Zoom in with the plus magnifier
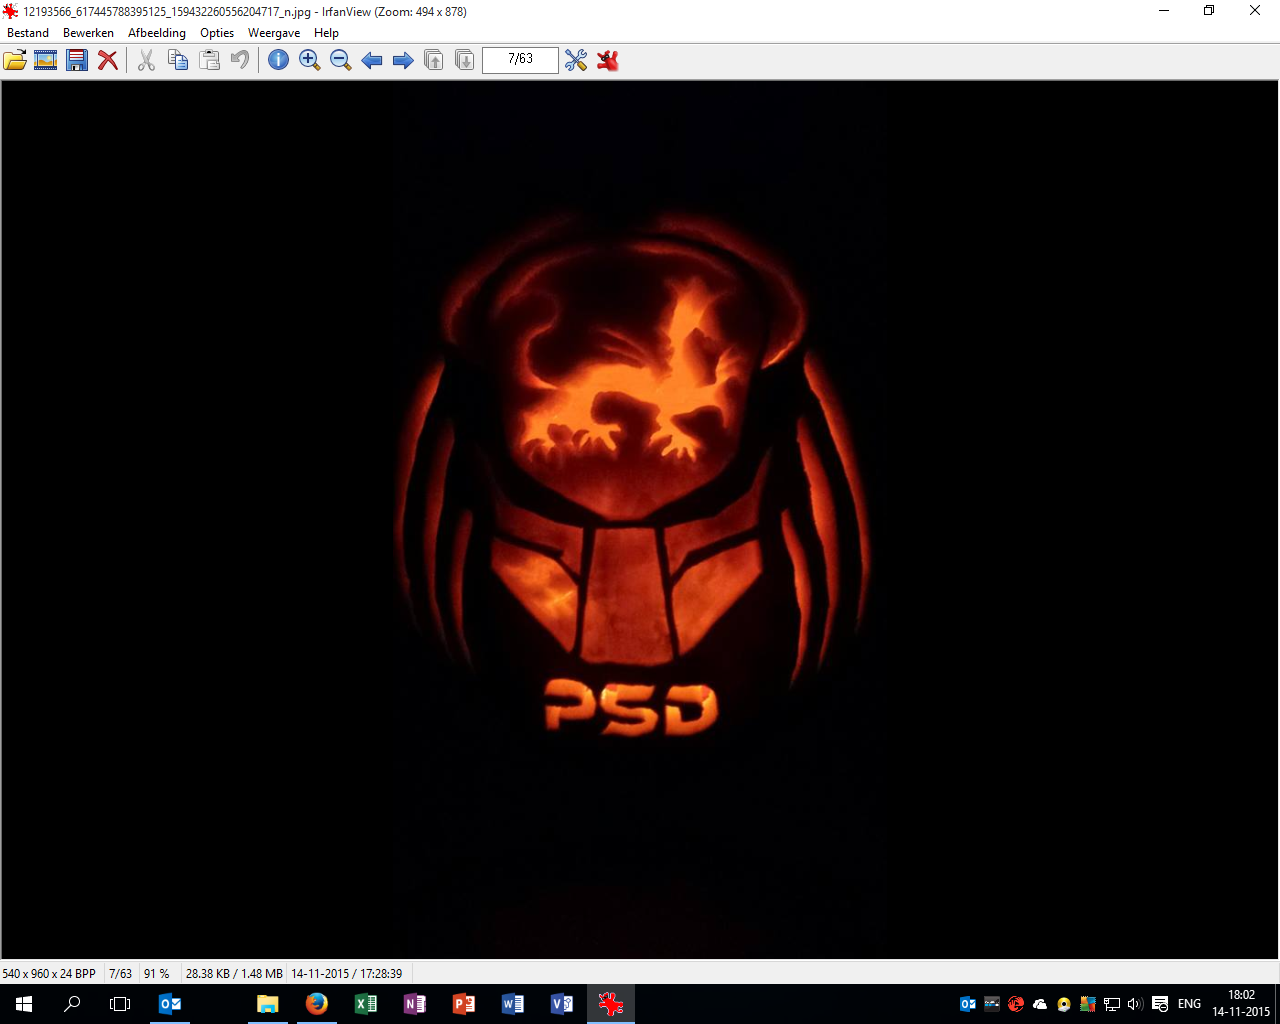Image resolution: width=1280 pixels, height=1024 pixels. [x=309, y=60]
